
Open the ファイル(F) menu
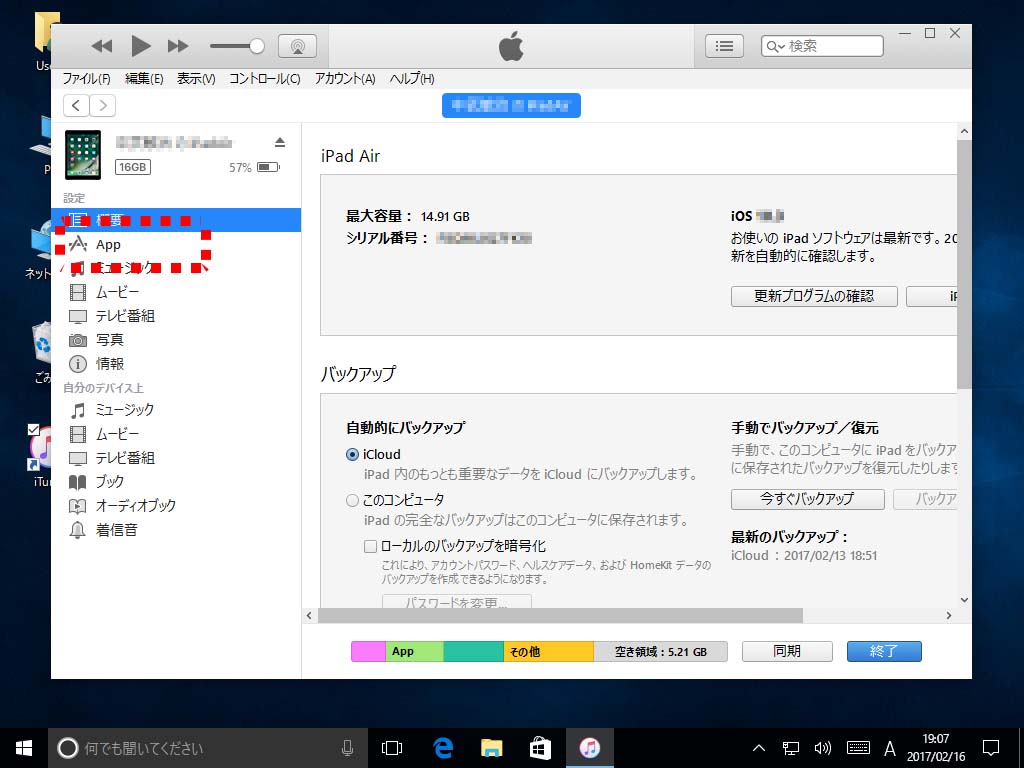coord(86,79)
